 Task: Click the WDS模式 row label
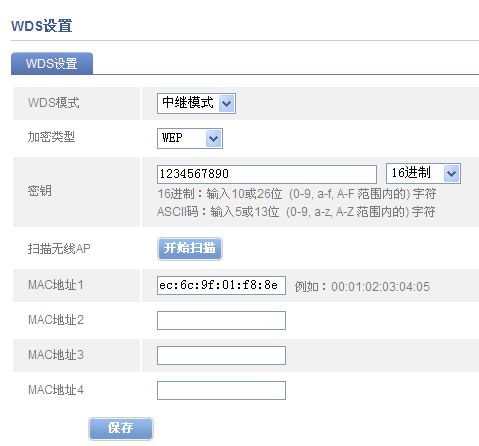click(x=54, y=103)
